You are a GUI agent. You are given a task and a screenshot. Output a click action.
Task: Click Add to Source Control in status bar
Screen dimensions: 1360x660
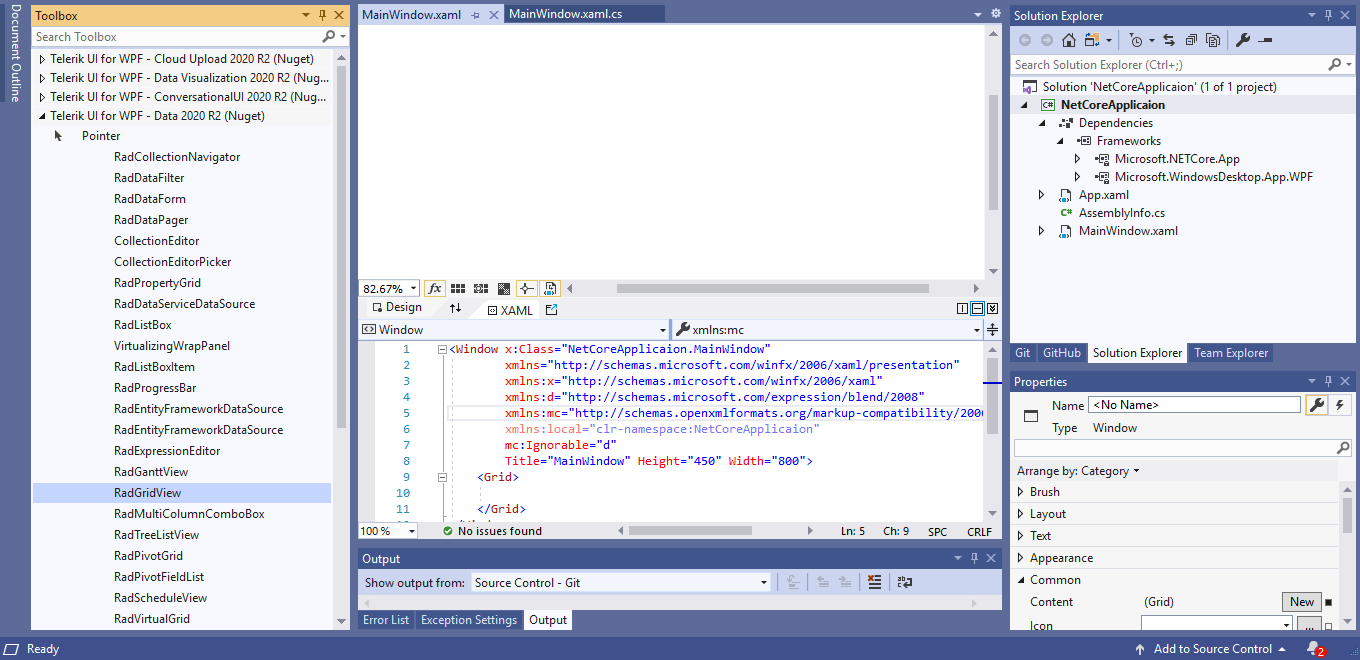pyautogui.click(x=1212, y=649)
